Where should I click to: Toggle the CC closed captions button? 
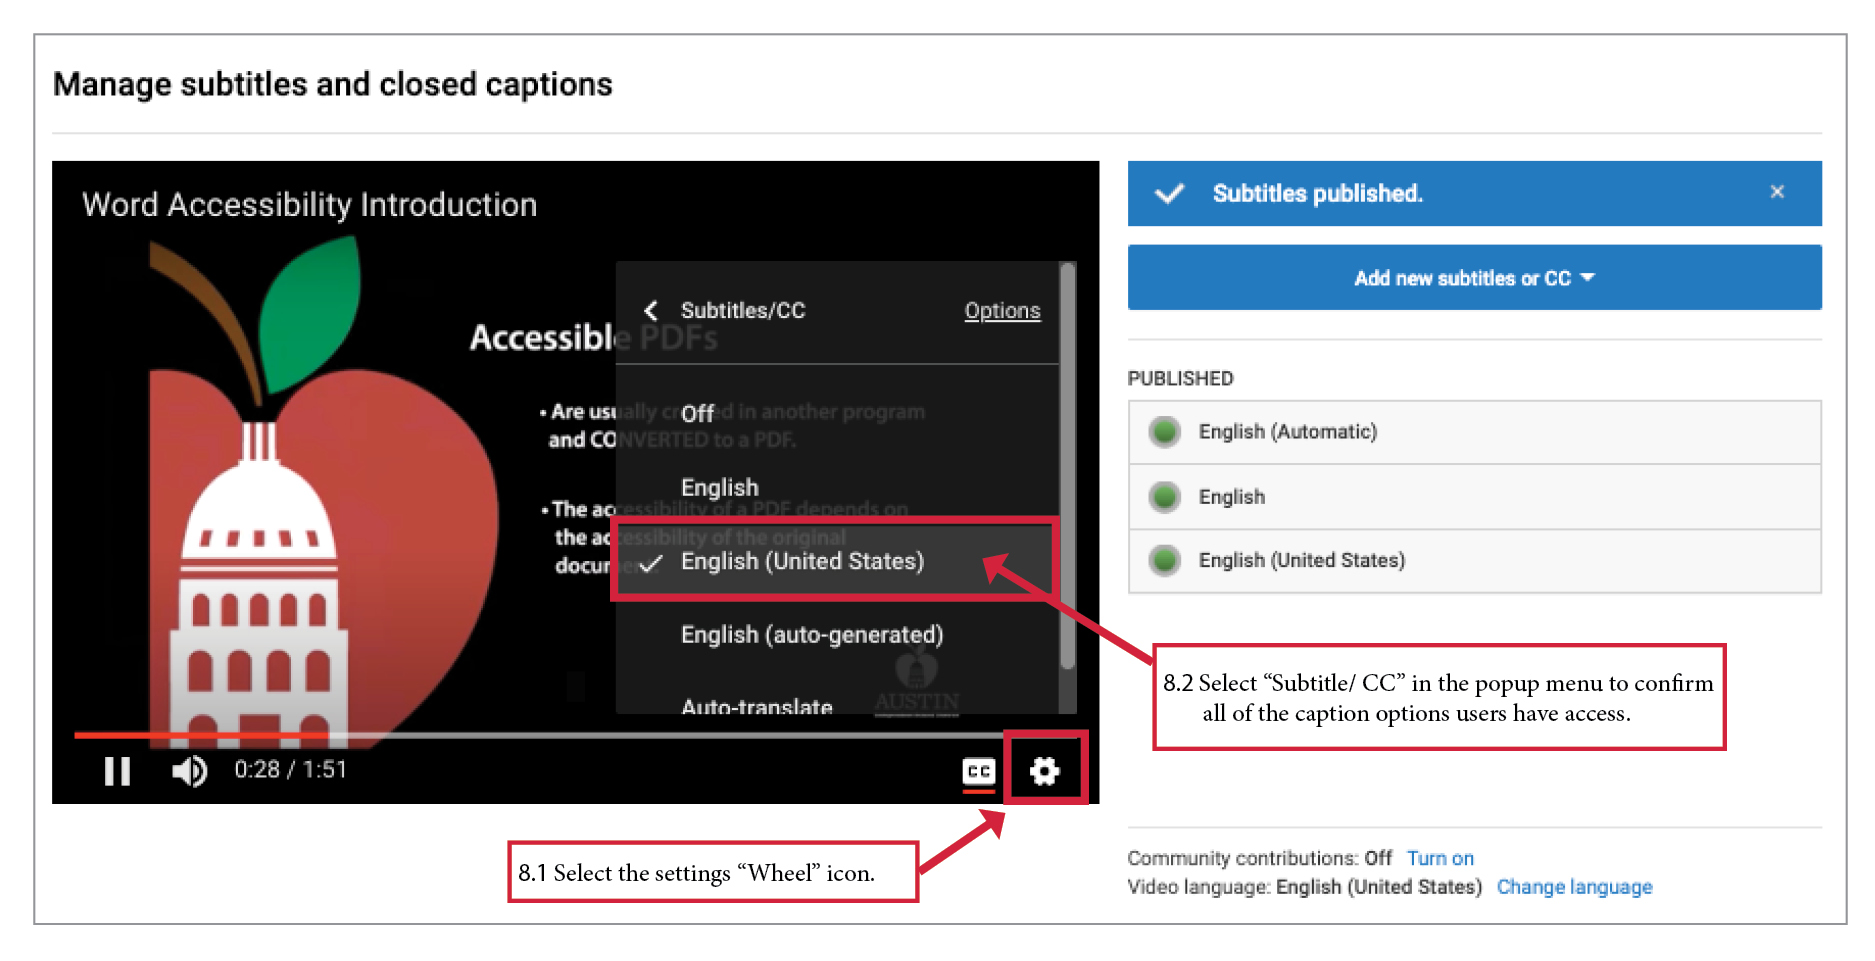tap(978, 771)
